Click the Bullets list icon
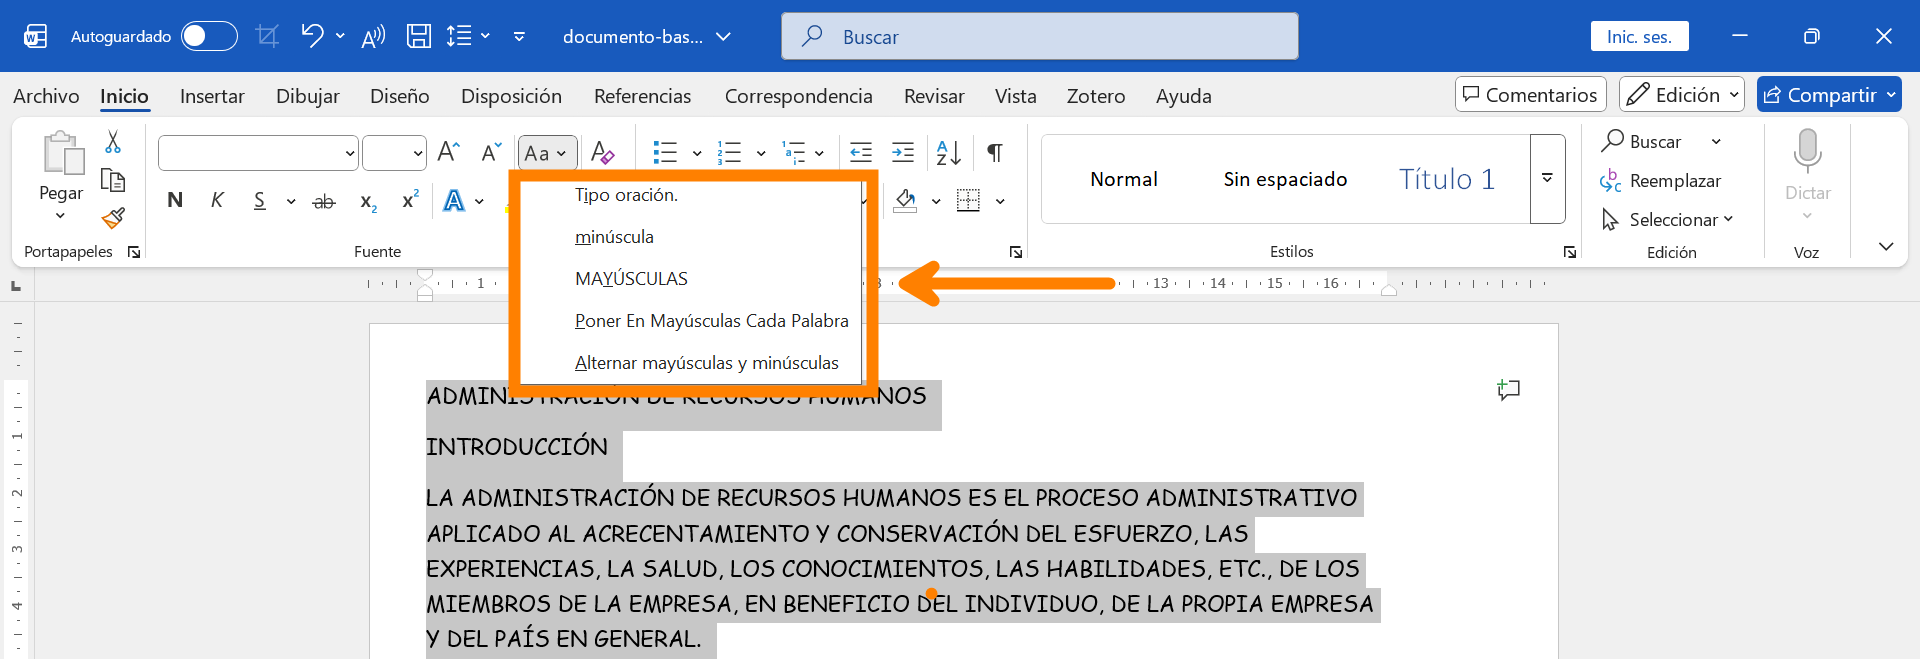1920x659 pixels. [x=665, y=152]
